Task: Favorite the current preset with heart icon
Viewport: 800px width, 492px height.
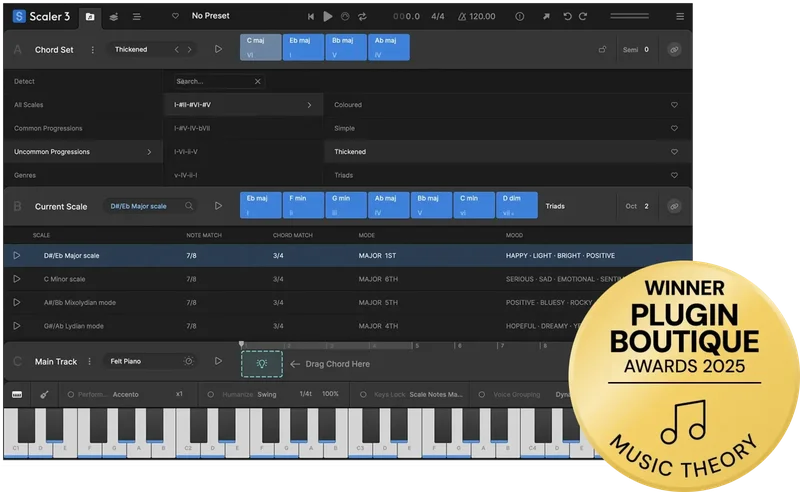Action: coord(176,16)
